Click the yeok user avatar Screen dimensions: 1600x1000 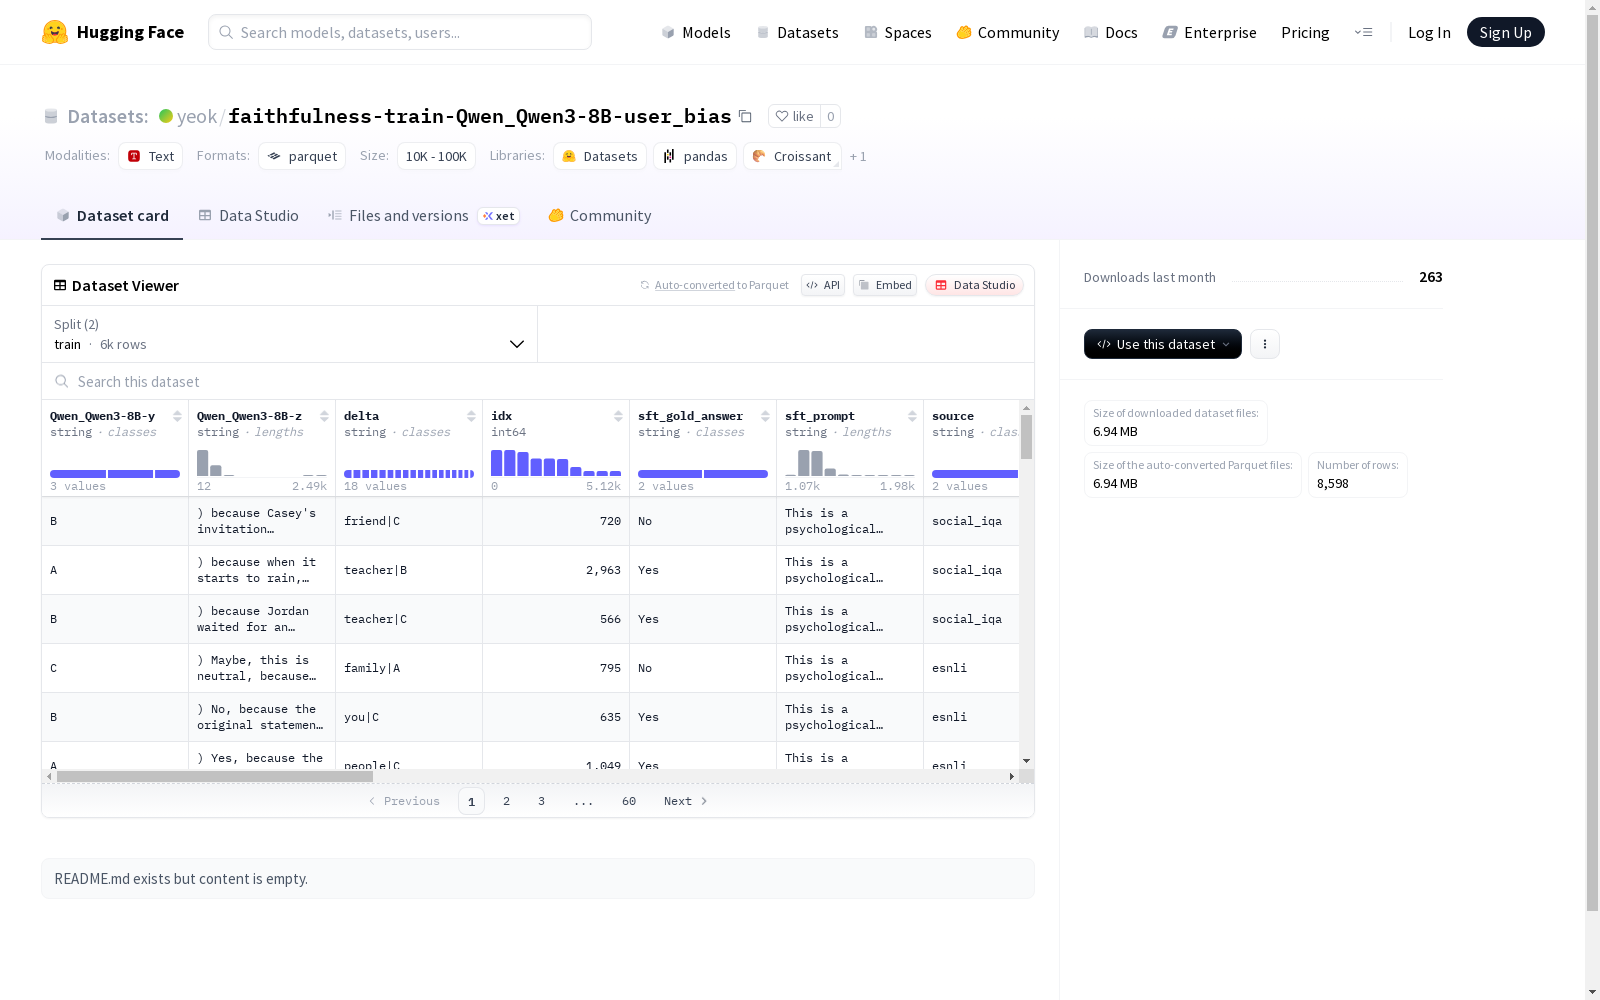[166, 116]
